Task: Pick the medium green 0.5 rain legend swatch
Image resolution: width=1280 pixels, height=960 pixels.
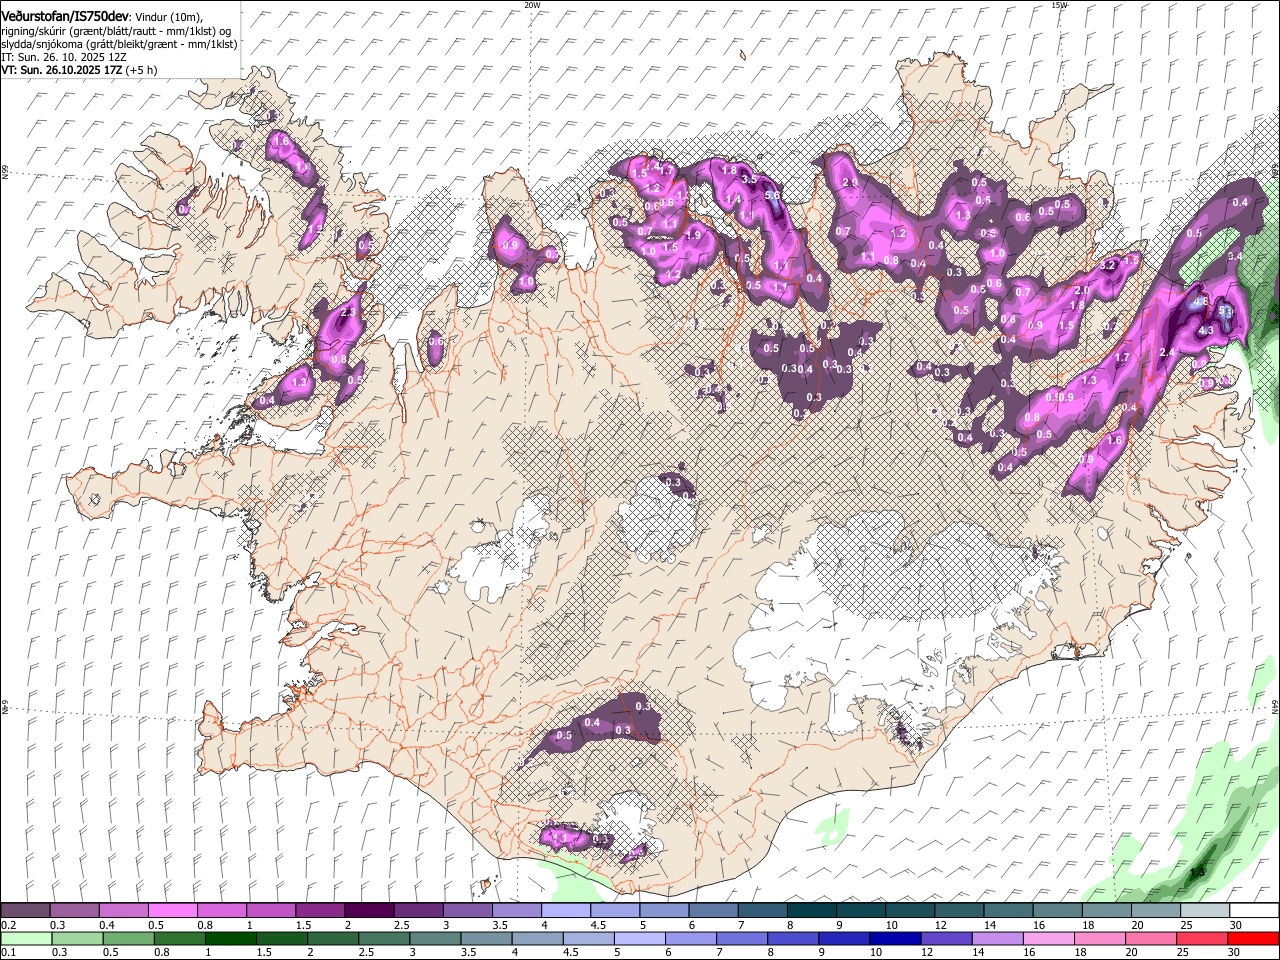Action: click(x=128, y=938)
